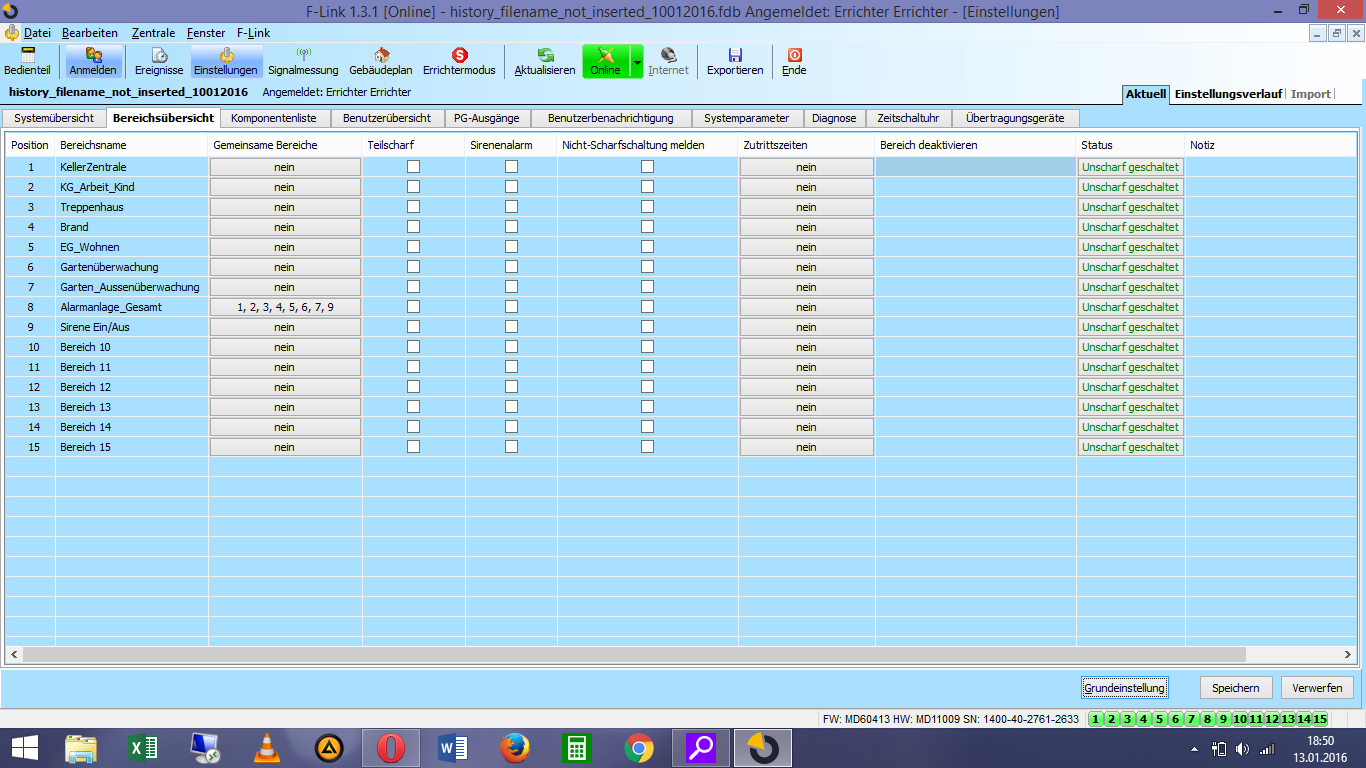
Task: Open Zutrittszeiten selector for EG_Wohnen
Action: (806, 247)
